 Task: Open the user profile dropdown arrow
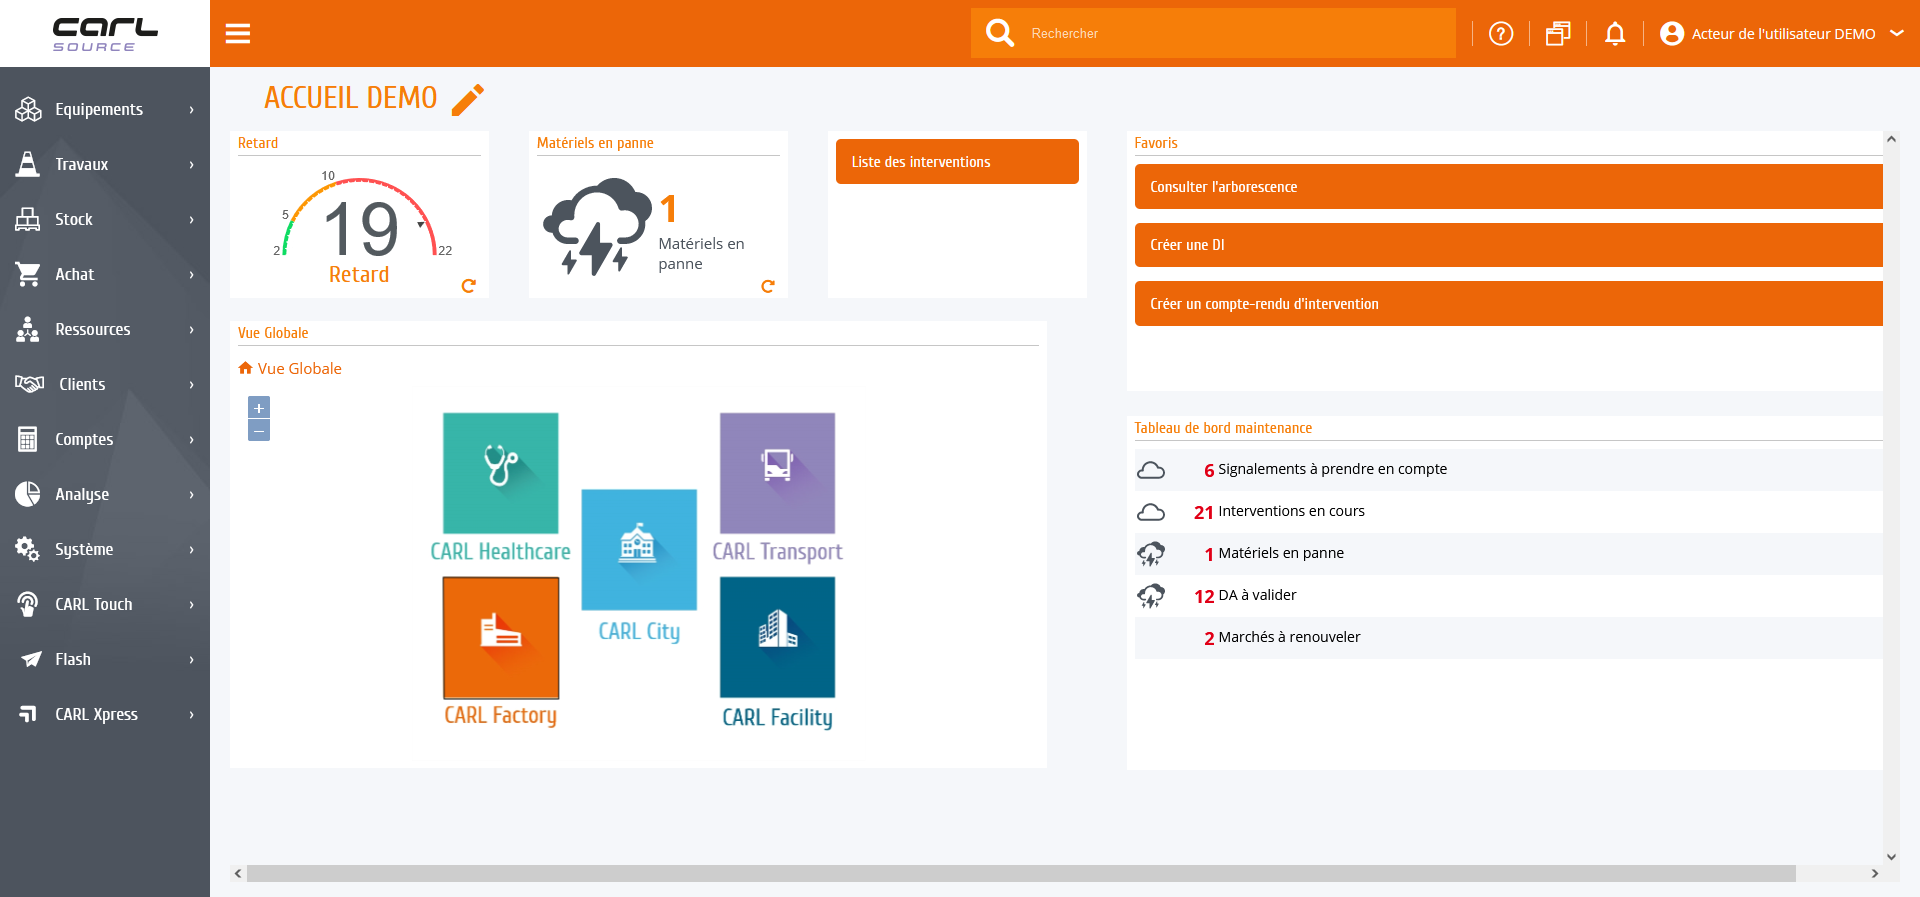pyautogui.click(x=1896, y=33)
